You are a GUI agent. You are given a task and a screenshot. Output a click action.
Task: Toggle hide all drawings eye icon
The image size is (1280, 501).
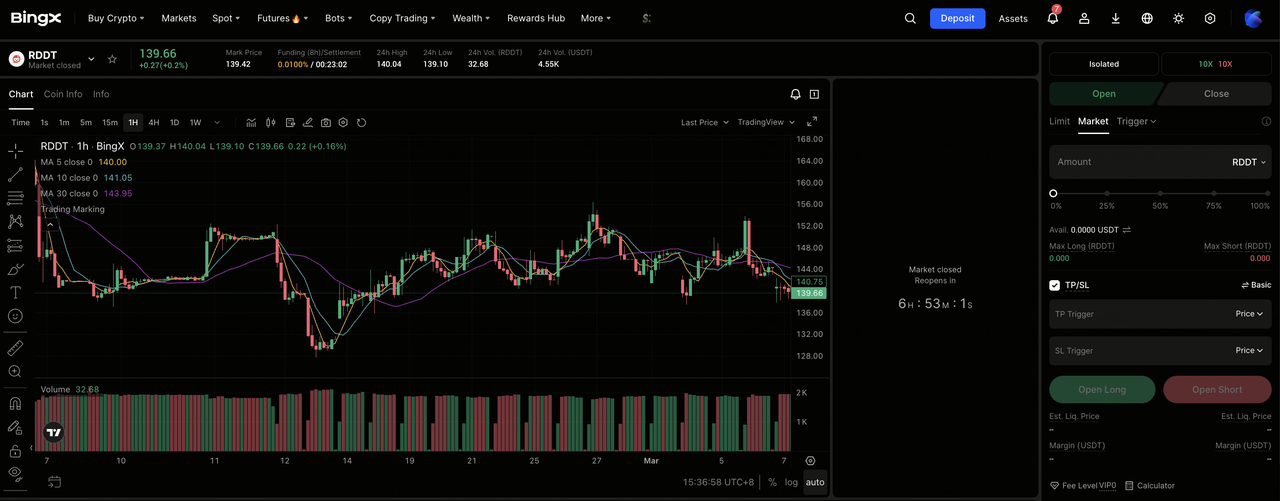[15, 472]
